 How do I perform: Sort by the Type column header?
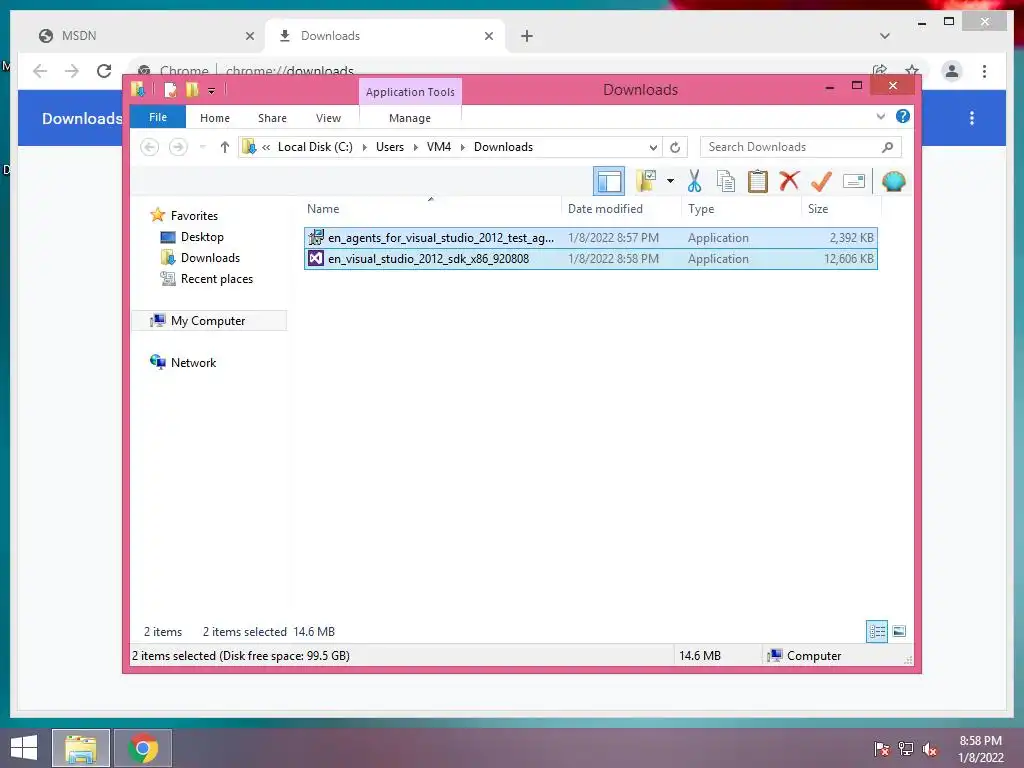point(741,209)
